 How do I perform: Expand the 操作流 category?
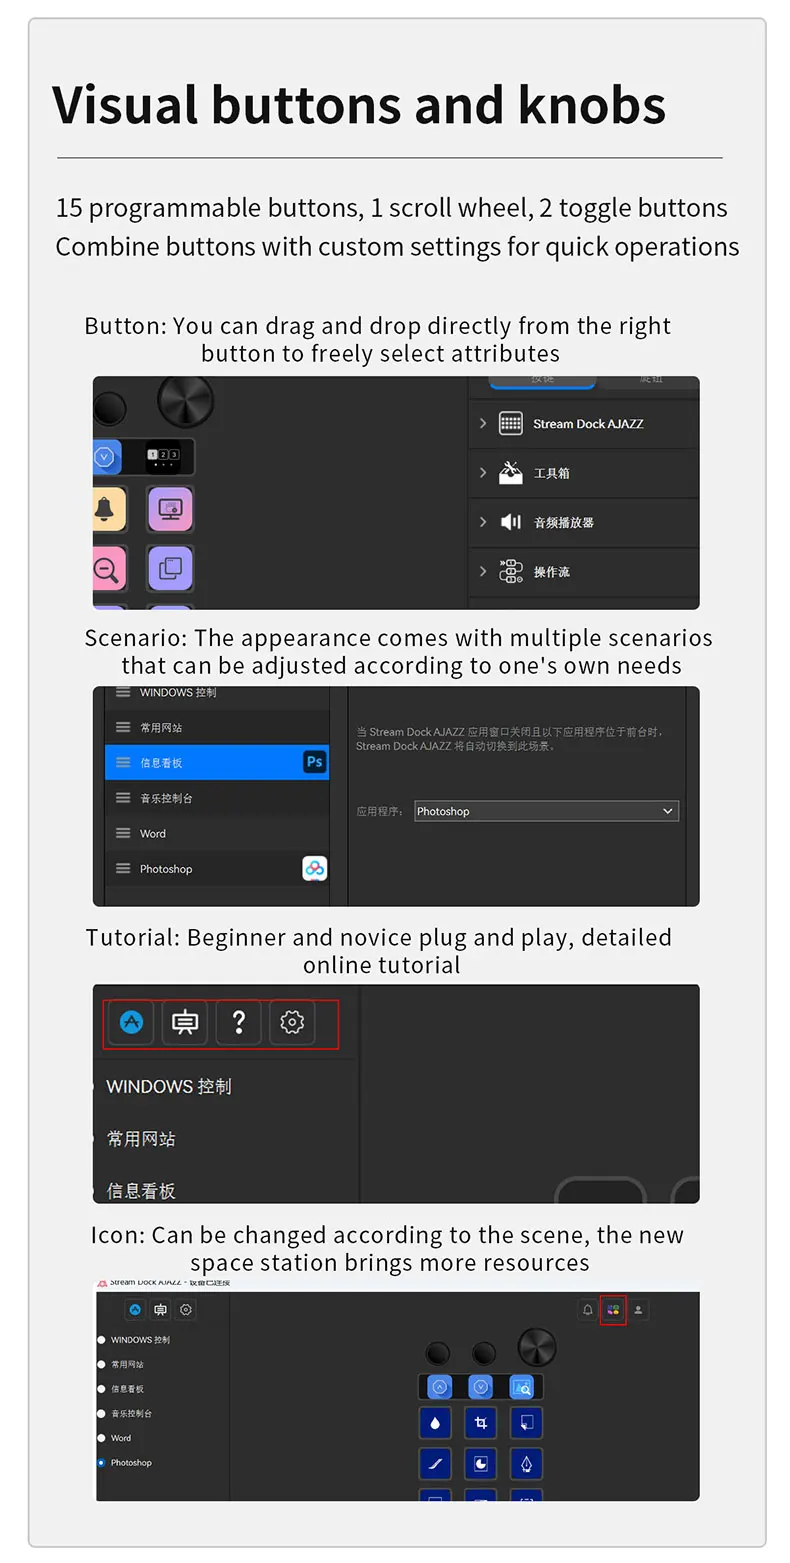(583, 572)
